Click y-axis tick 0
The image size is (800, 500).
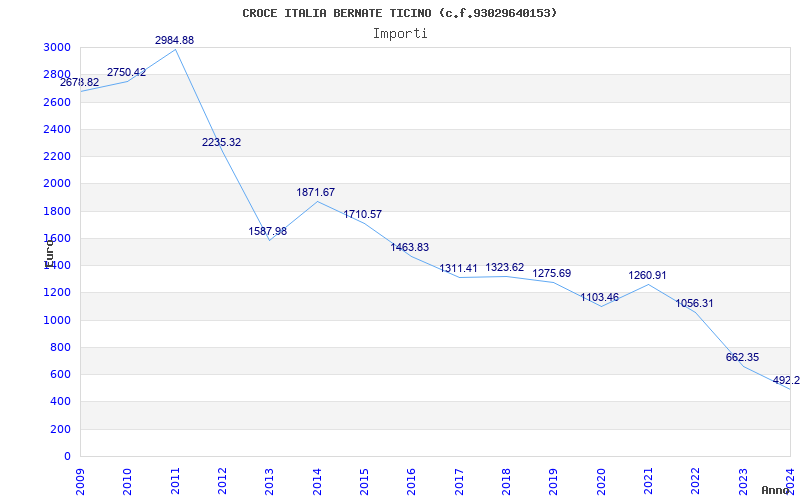(x=67, y=456)
